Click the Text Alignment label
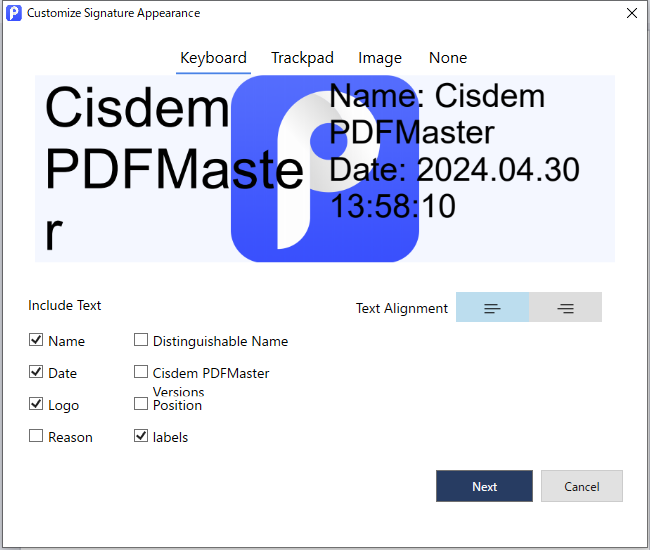Image resolution: width=650 pixels, height=550 pixels. 402,308
